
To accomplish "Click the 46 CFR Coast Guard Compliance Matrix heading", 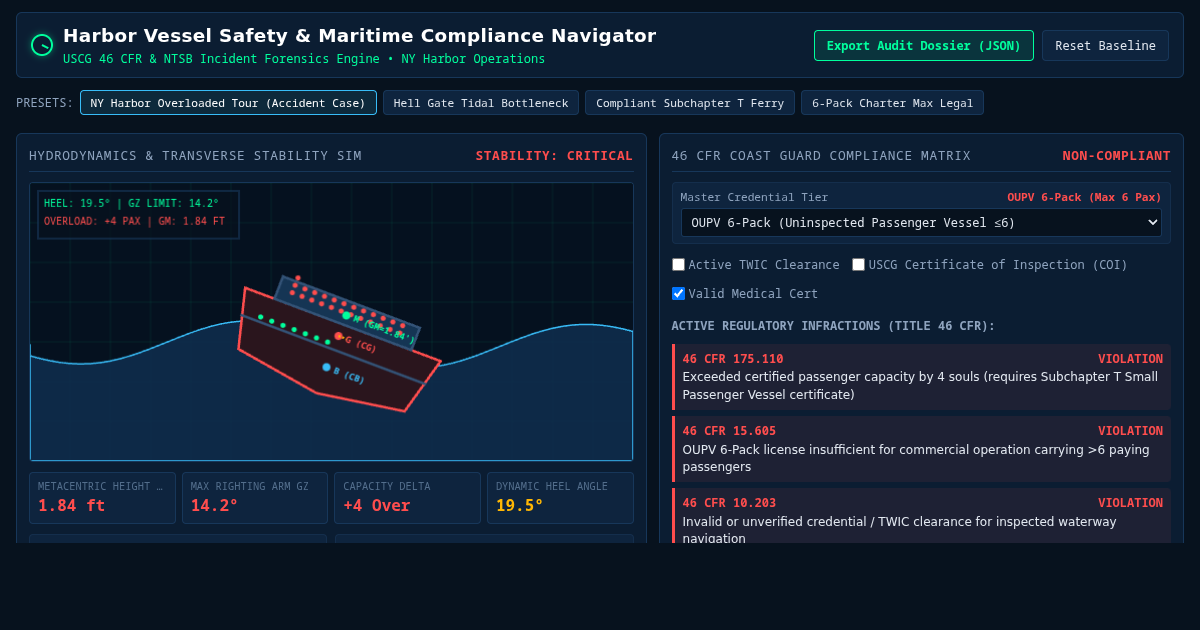I will (821, 156).
